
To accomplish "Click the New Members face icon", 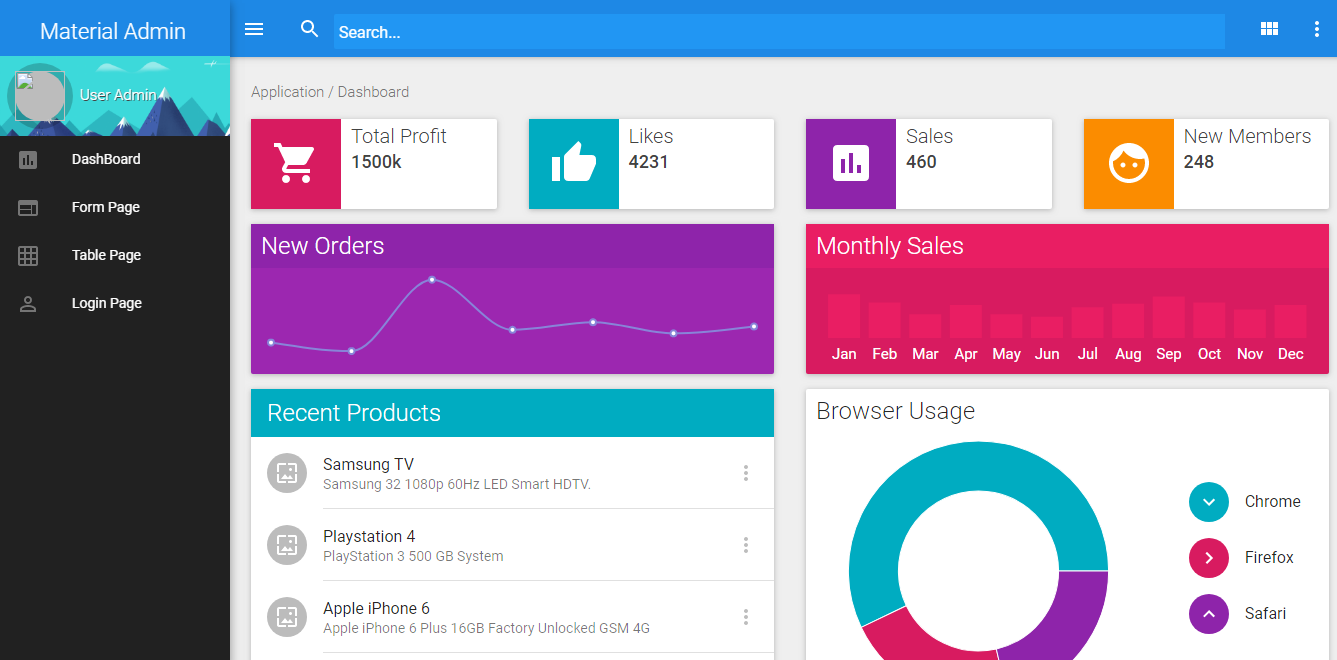I will pyautogui.click(x=1129, y=163).
